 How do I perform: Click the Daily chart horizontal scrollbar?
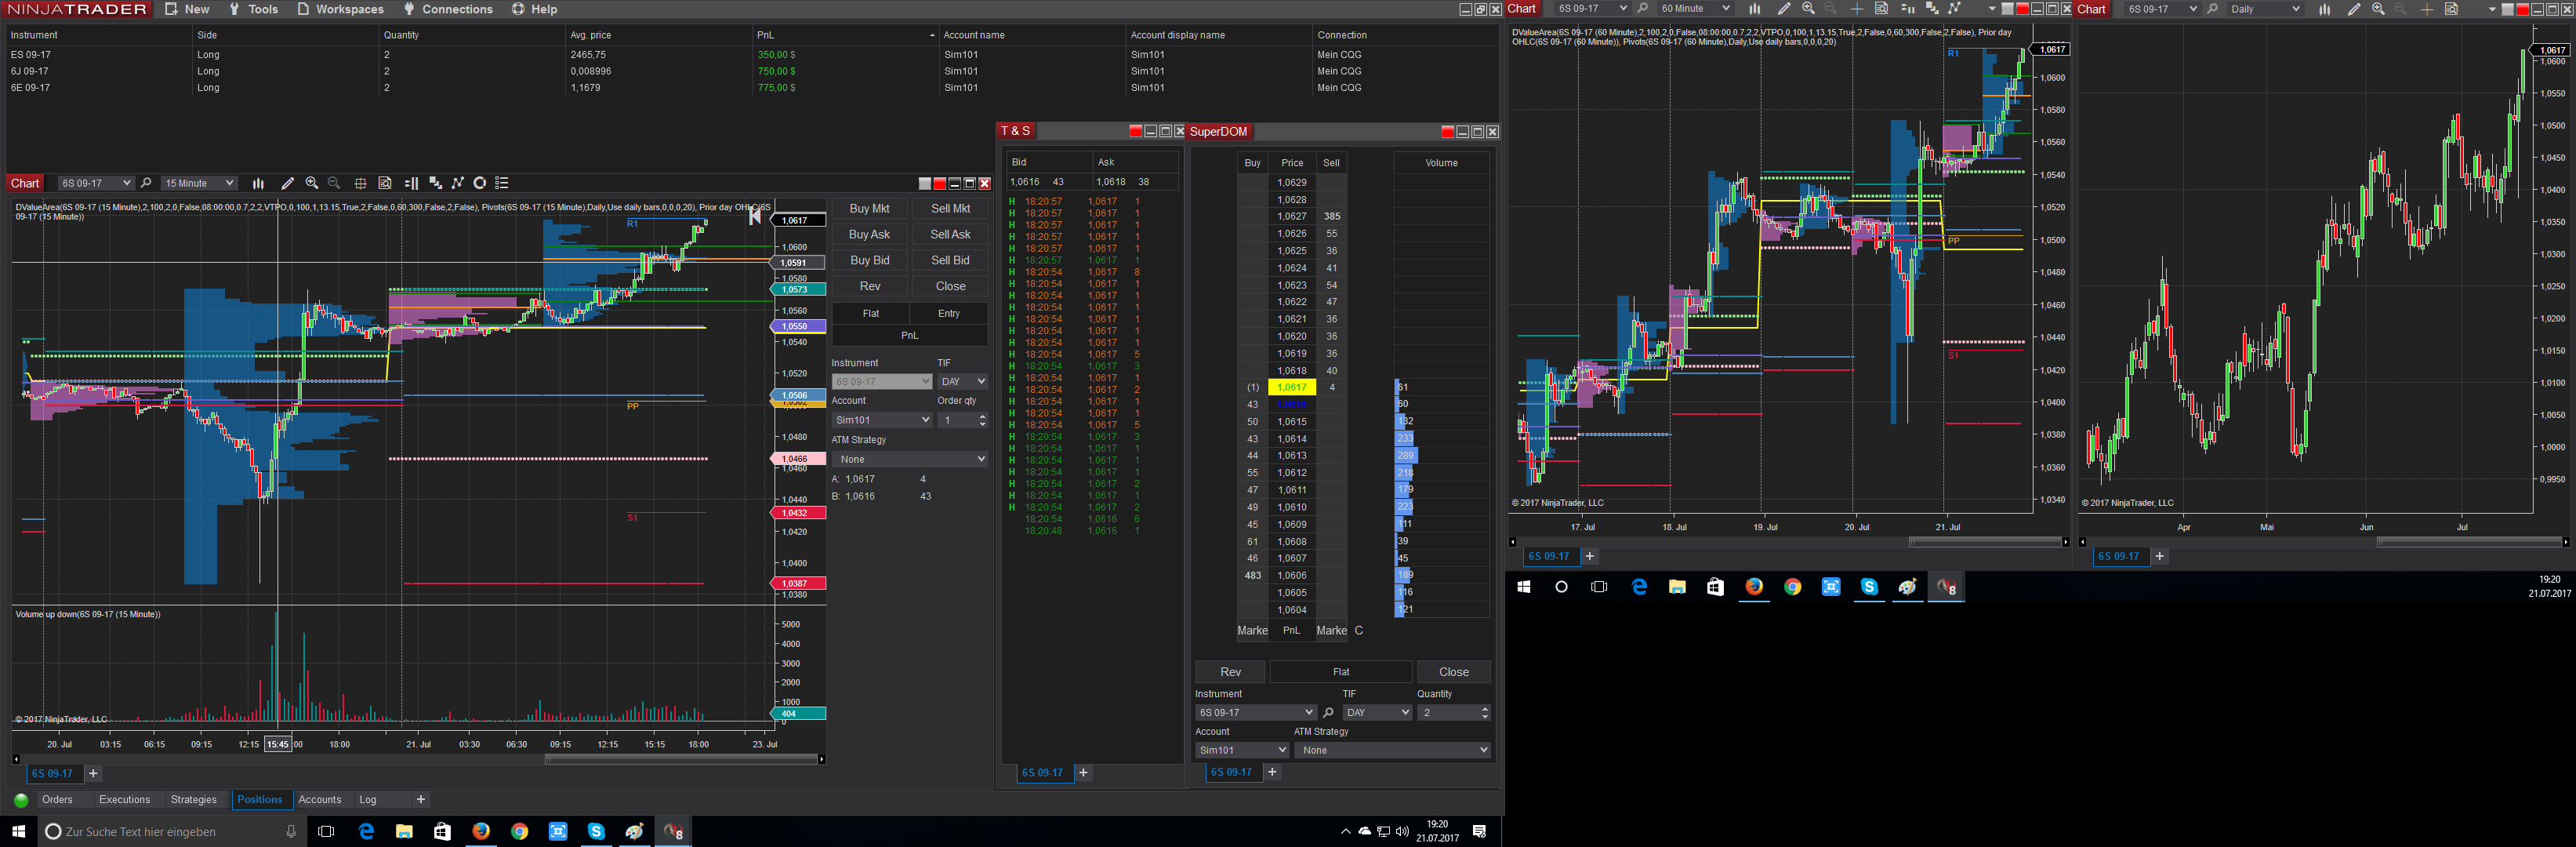click(x=2470, y=542)
